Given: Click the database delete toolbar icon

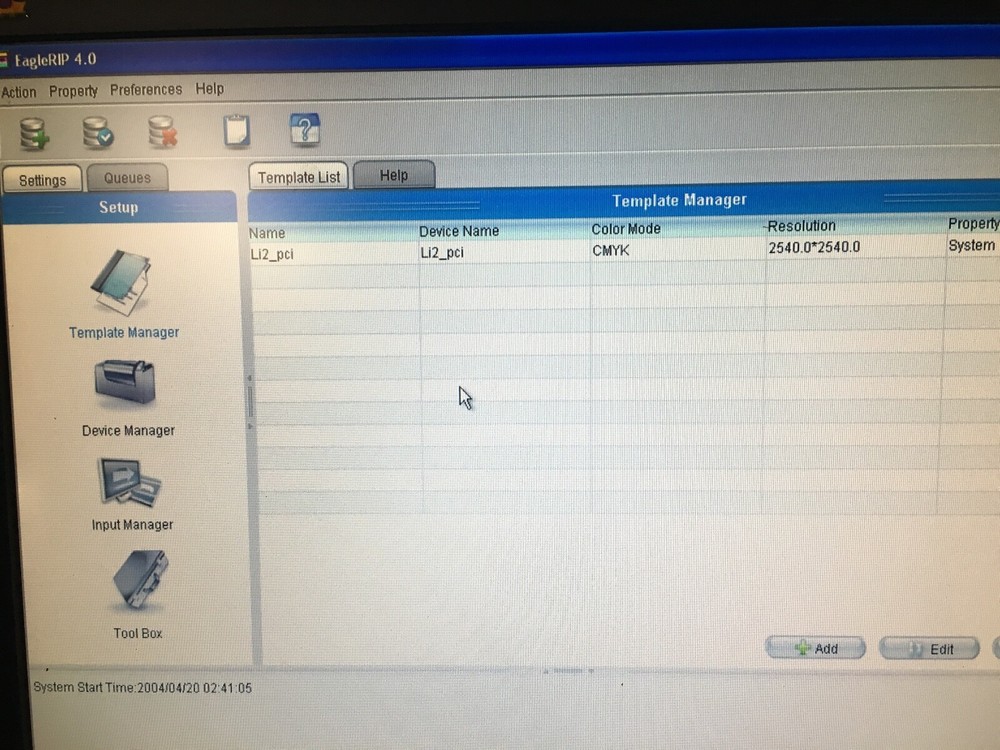Looking at the screenshot, I should (160, 129).
